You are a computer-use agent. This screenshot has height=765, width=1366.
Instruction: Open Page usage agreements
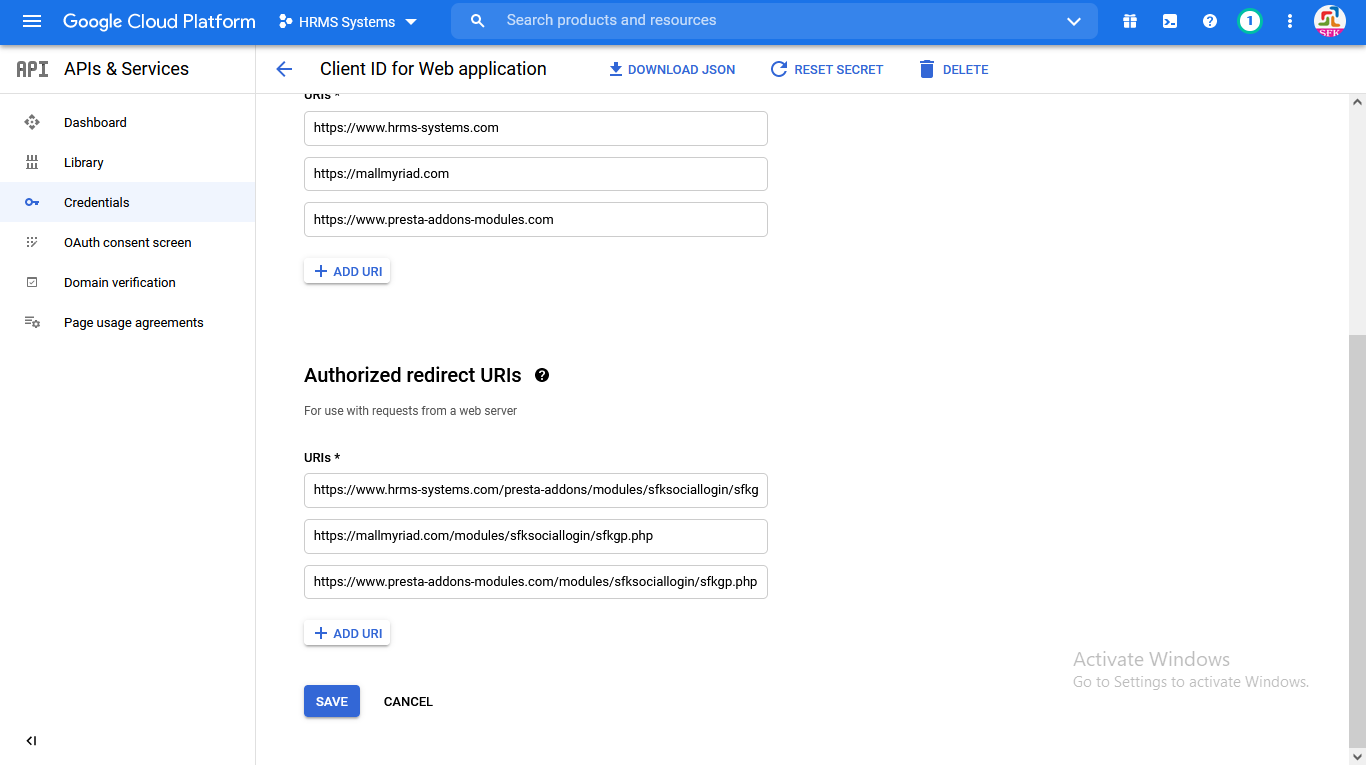[x=127, y=322]
